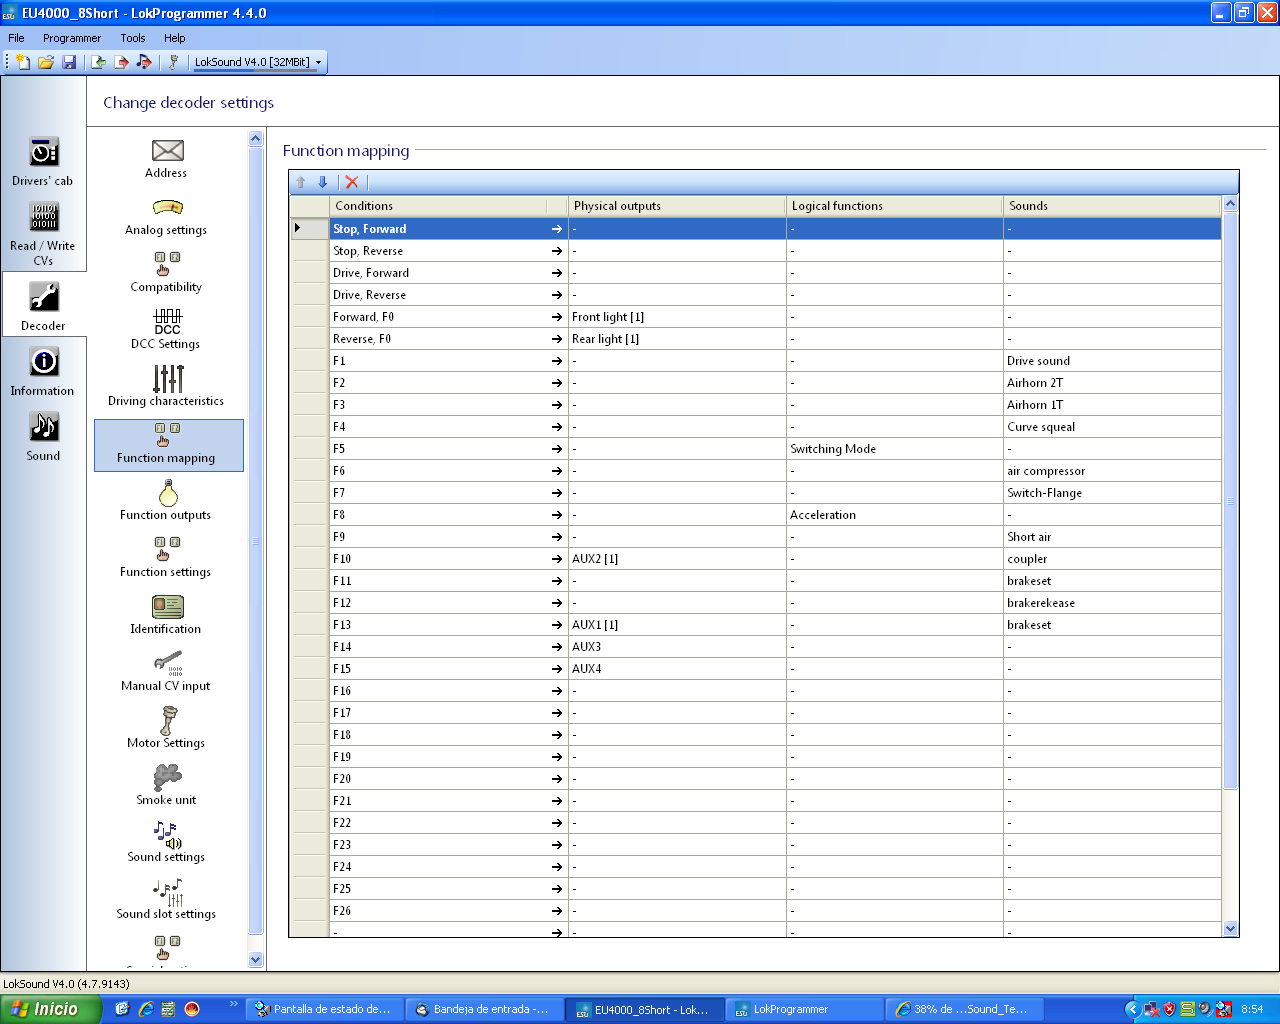Open Motor Settings page
Image resolution: width=1280 pixels, height=1024 pixels.
[x=166, y=728]
